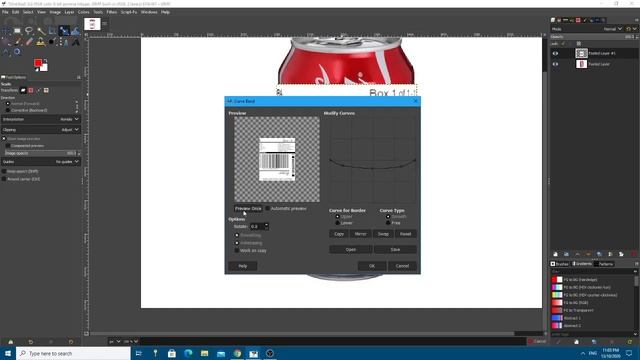The height and width of the screenshot is (360, 640).
Task: Click the Preview Once button
Action: (x=248, y=209)
